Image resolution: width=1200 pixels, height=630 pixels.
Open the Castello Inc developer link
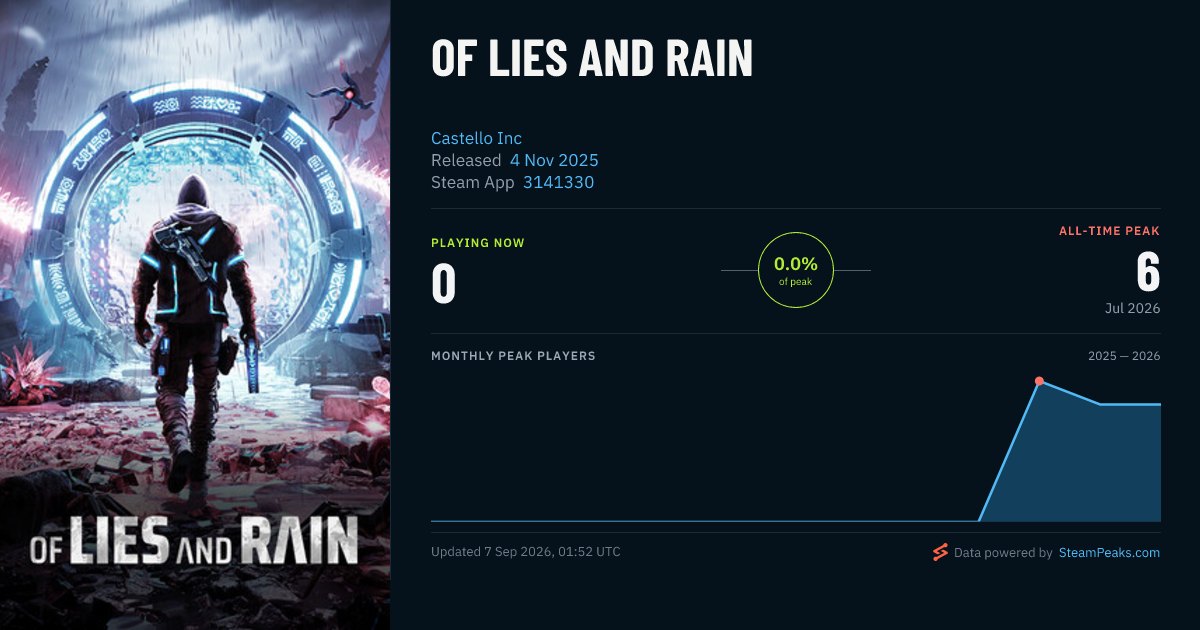(x=476, y=138)
